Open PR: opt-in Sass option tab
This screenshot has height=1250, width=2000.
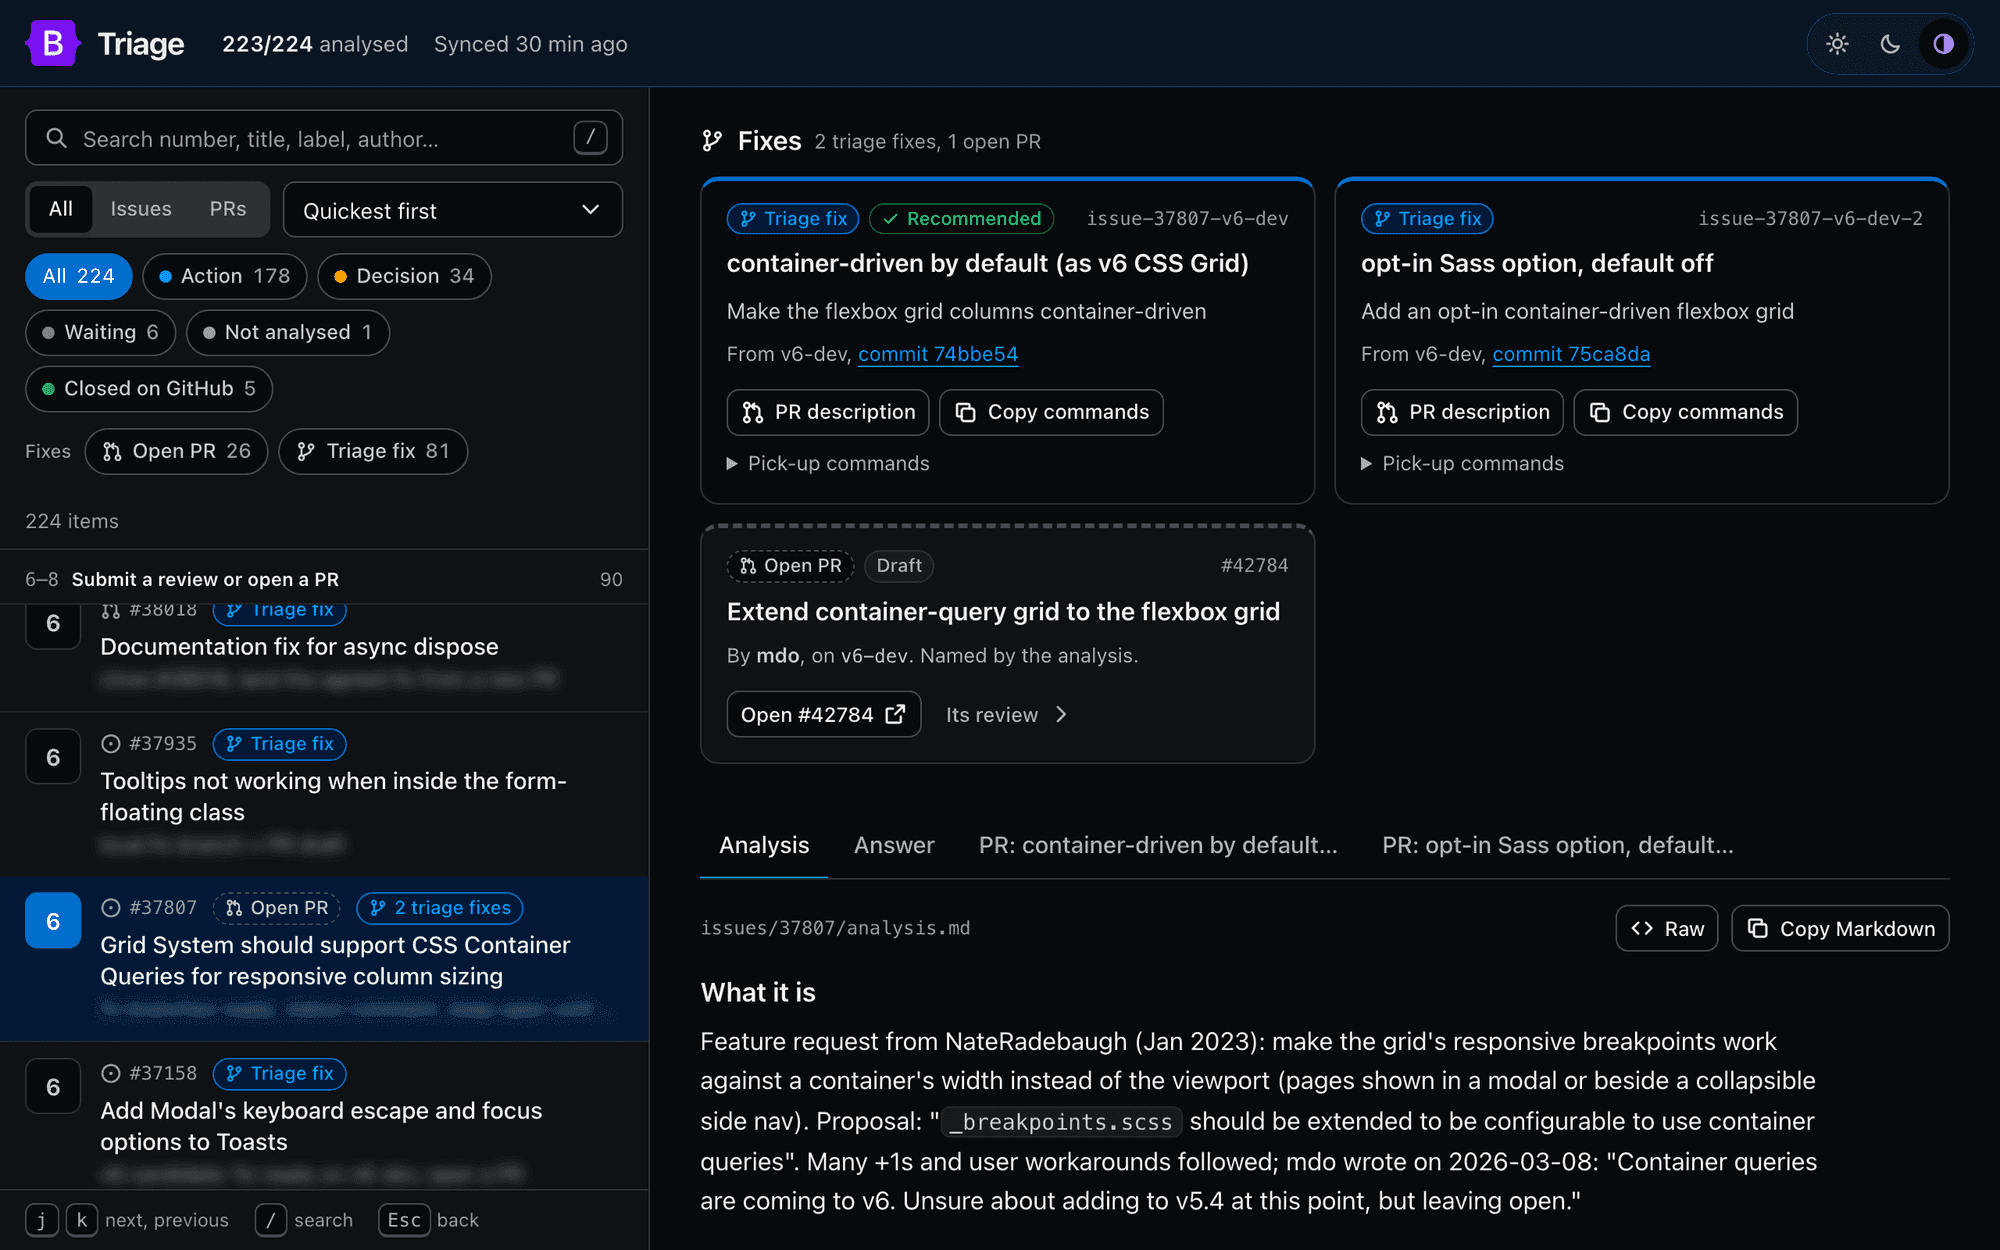click(x=1558, y=845)
